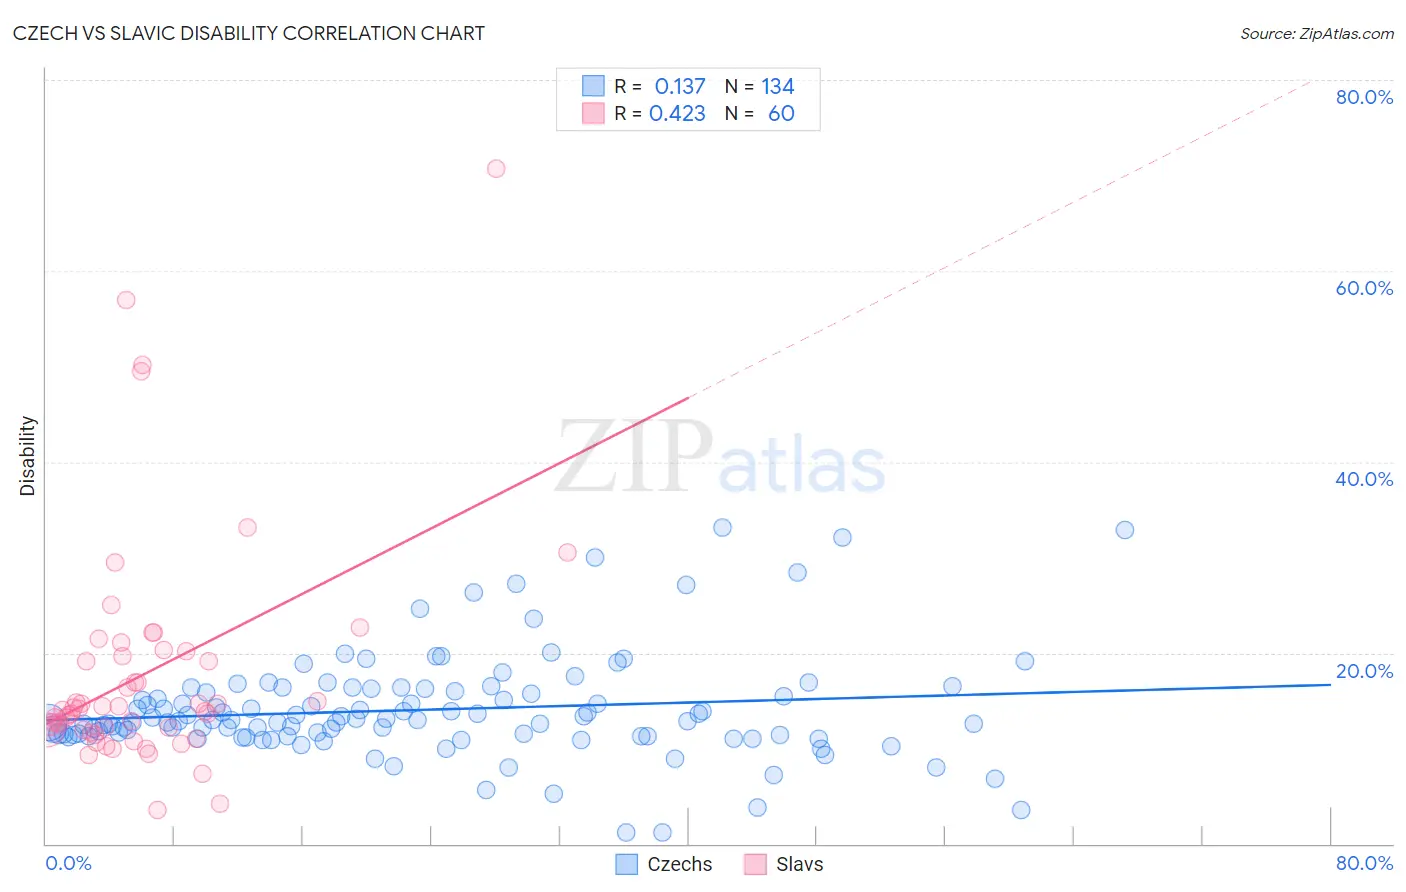The height and width of the screenshot is (892, 1406).
Task: Click the rightmost blue Czechs point near 33%
Action: [1125, 530]
